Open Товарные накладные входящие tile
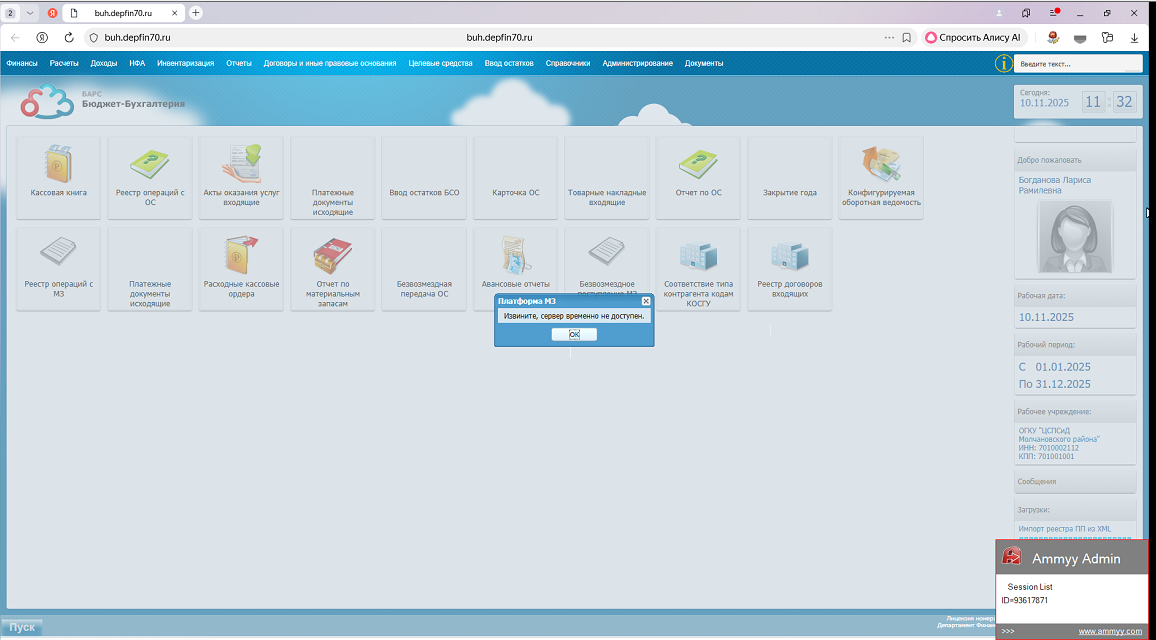The image size is (1156, 640). pyautogui.click(x=607, y=178)
